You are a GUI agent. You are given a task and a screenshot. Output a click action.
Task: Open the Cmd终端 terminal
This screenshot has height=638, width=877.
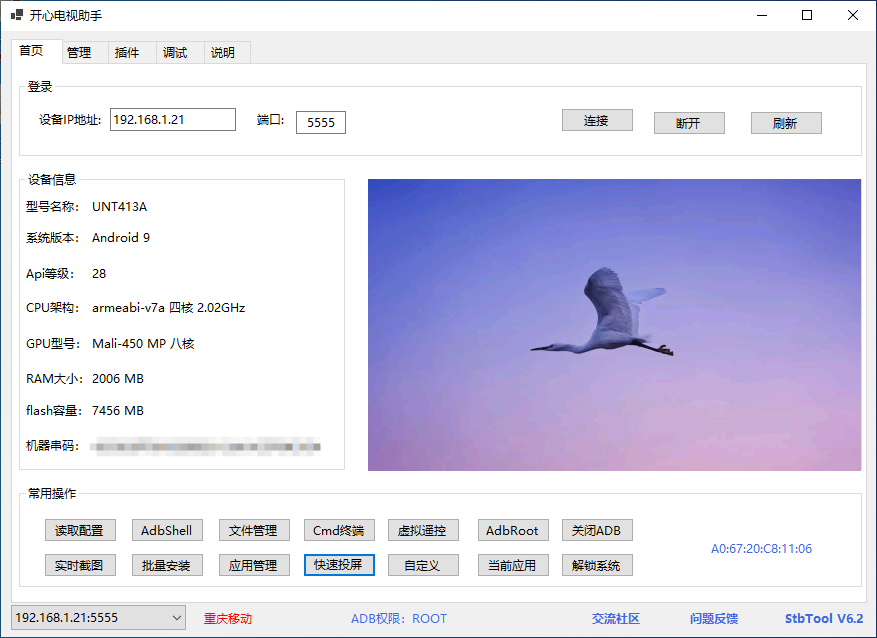339,531
